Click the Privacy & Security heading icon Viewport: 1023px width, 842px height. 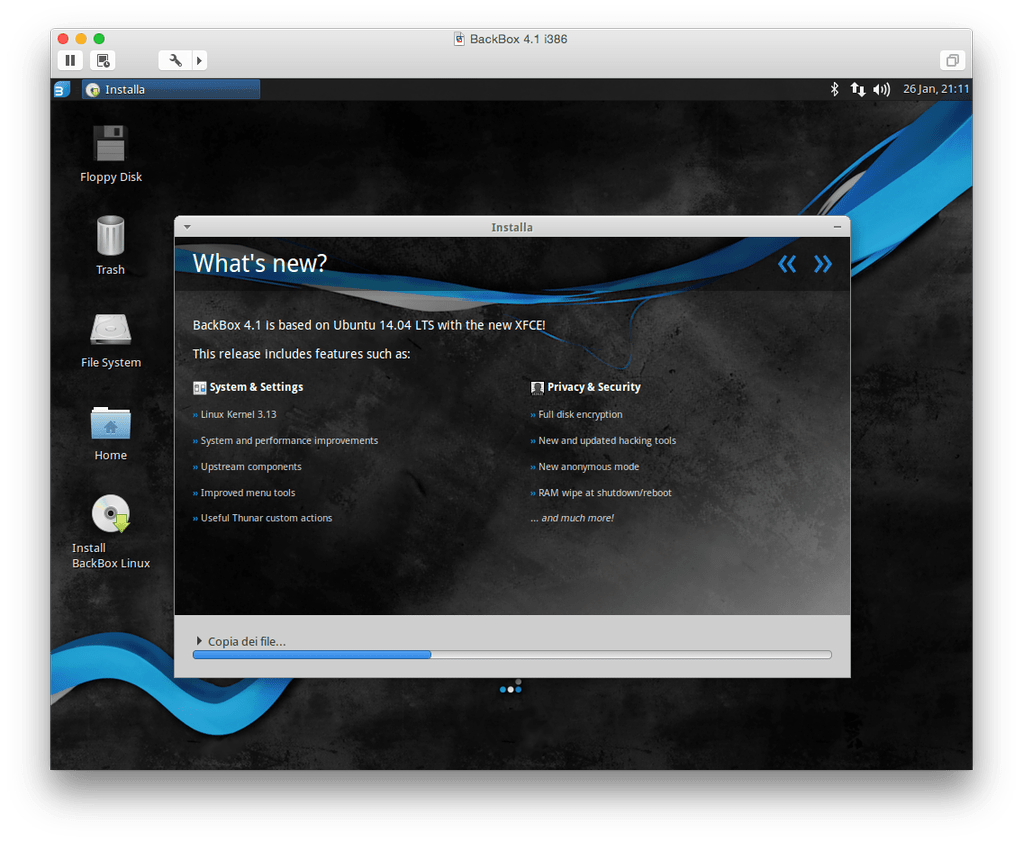click(537, 387)
